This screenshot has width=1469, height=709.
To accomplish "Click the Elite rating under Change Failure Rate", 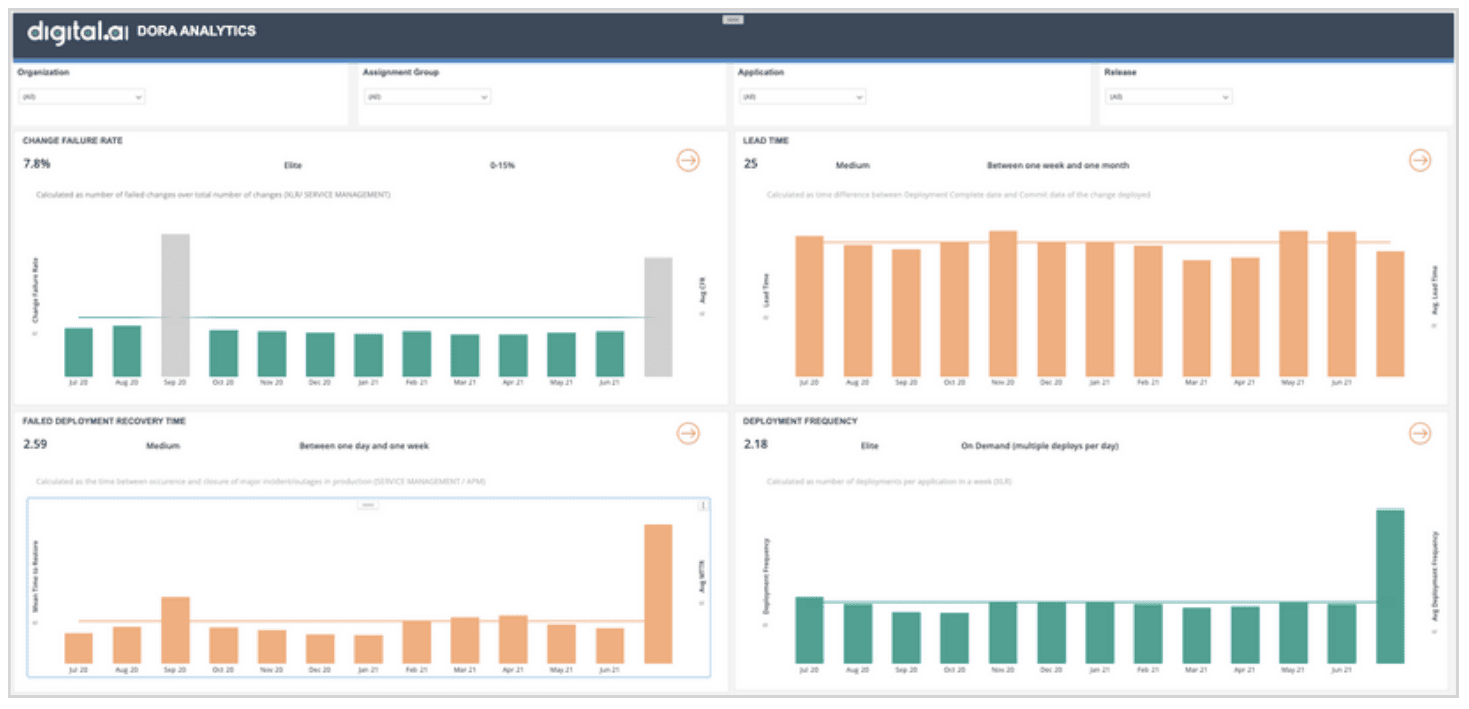I will 292,166.
